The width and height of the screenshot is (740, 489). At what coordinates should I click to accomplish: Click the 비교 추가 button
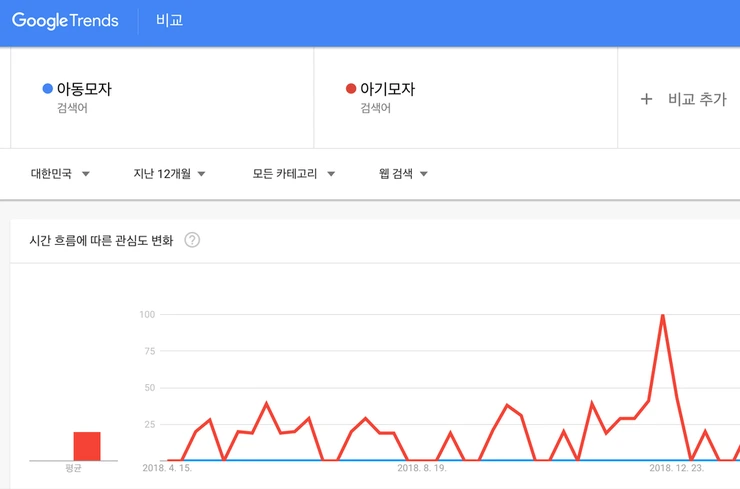coord(684,99)
